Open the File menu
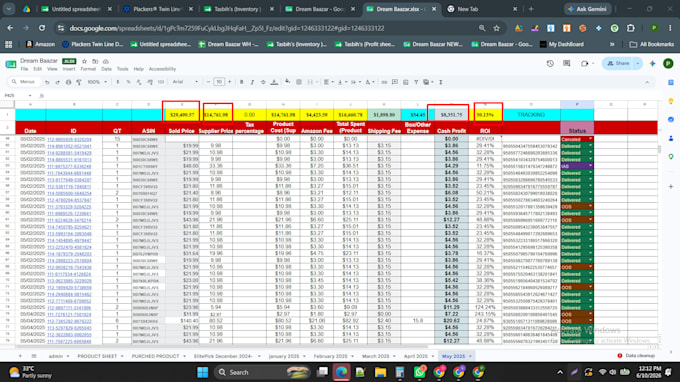 click(24, 69)
